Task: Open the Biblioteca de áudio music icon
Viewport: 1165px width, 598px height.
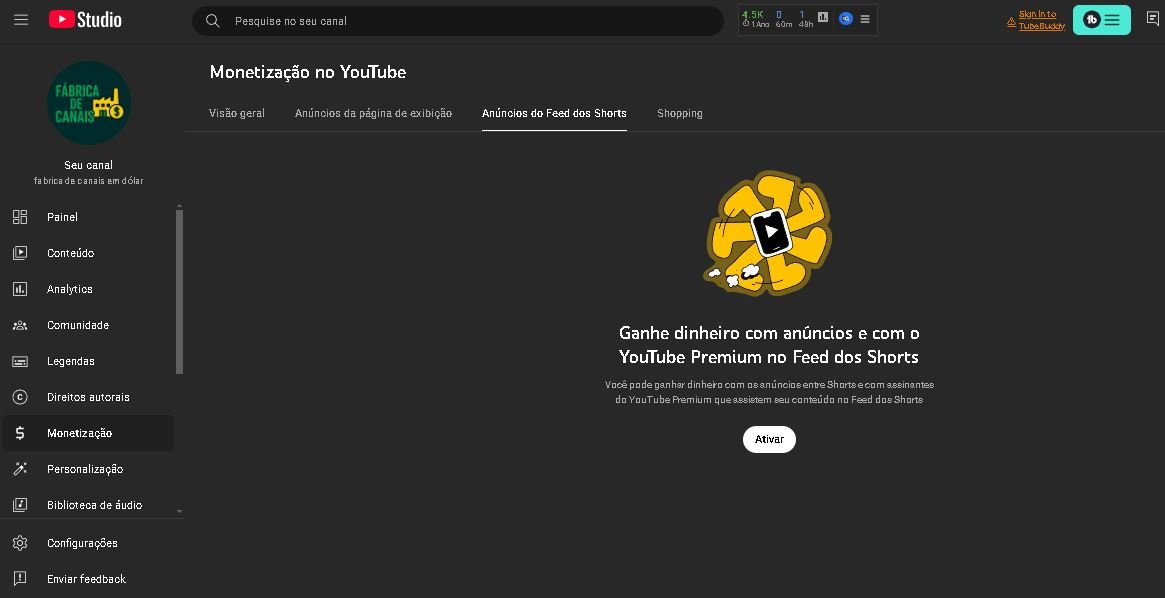Action: [x=20, y=505]
